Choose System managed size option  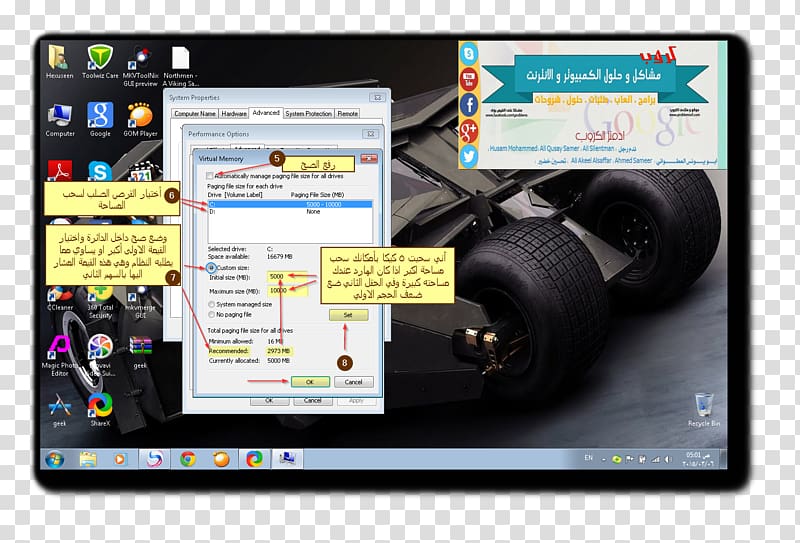[x=211, y=304]
